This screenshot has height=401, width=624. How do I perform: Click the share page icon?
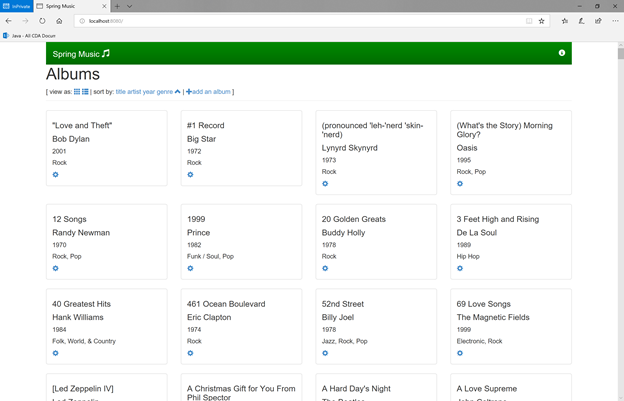tap(598, 21)
